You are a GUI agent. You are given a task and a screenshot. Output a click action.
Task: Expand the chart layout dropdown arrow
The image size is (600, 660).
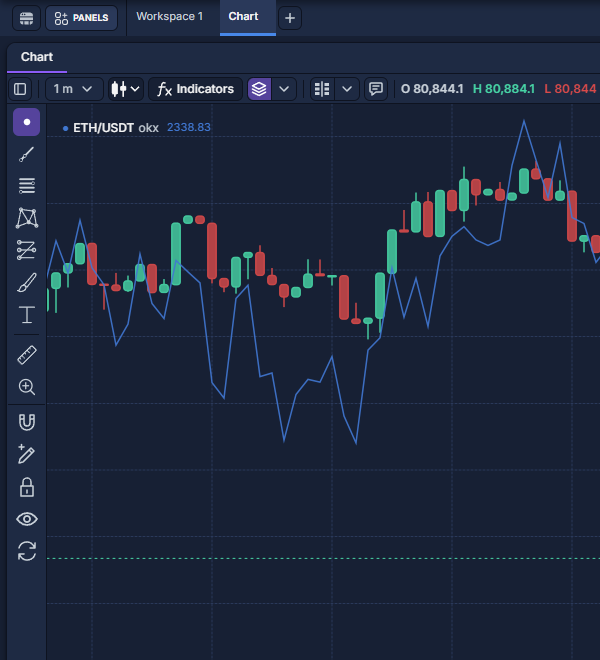click(347, 89)
